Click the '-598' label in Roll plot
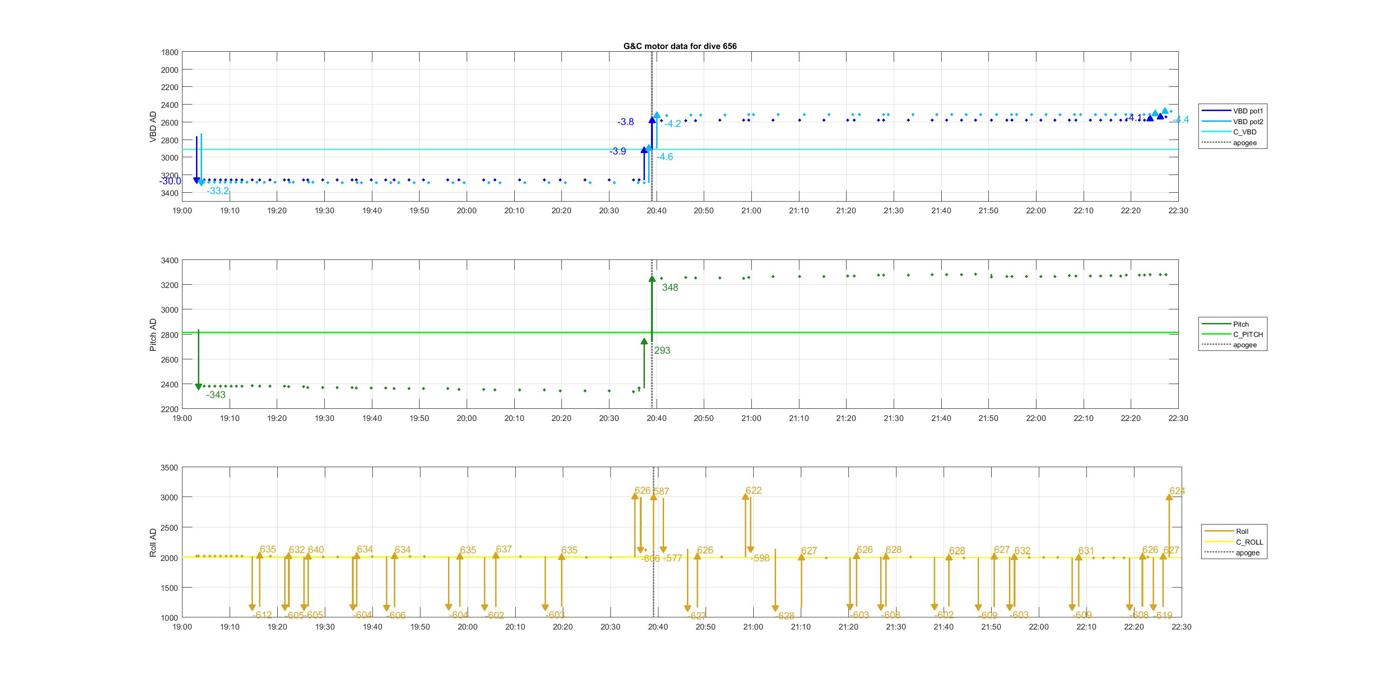The height and width of the screenshot is (693, 1400). [x=760, y=559]
